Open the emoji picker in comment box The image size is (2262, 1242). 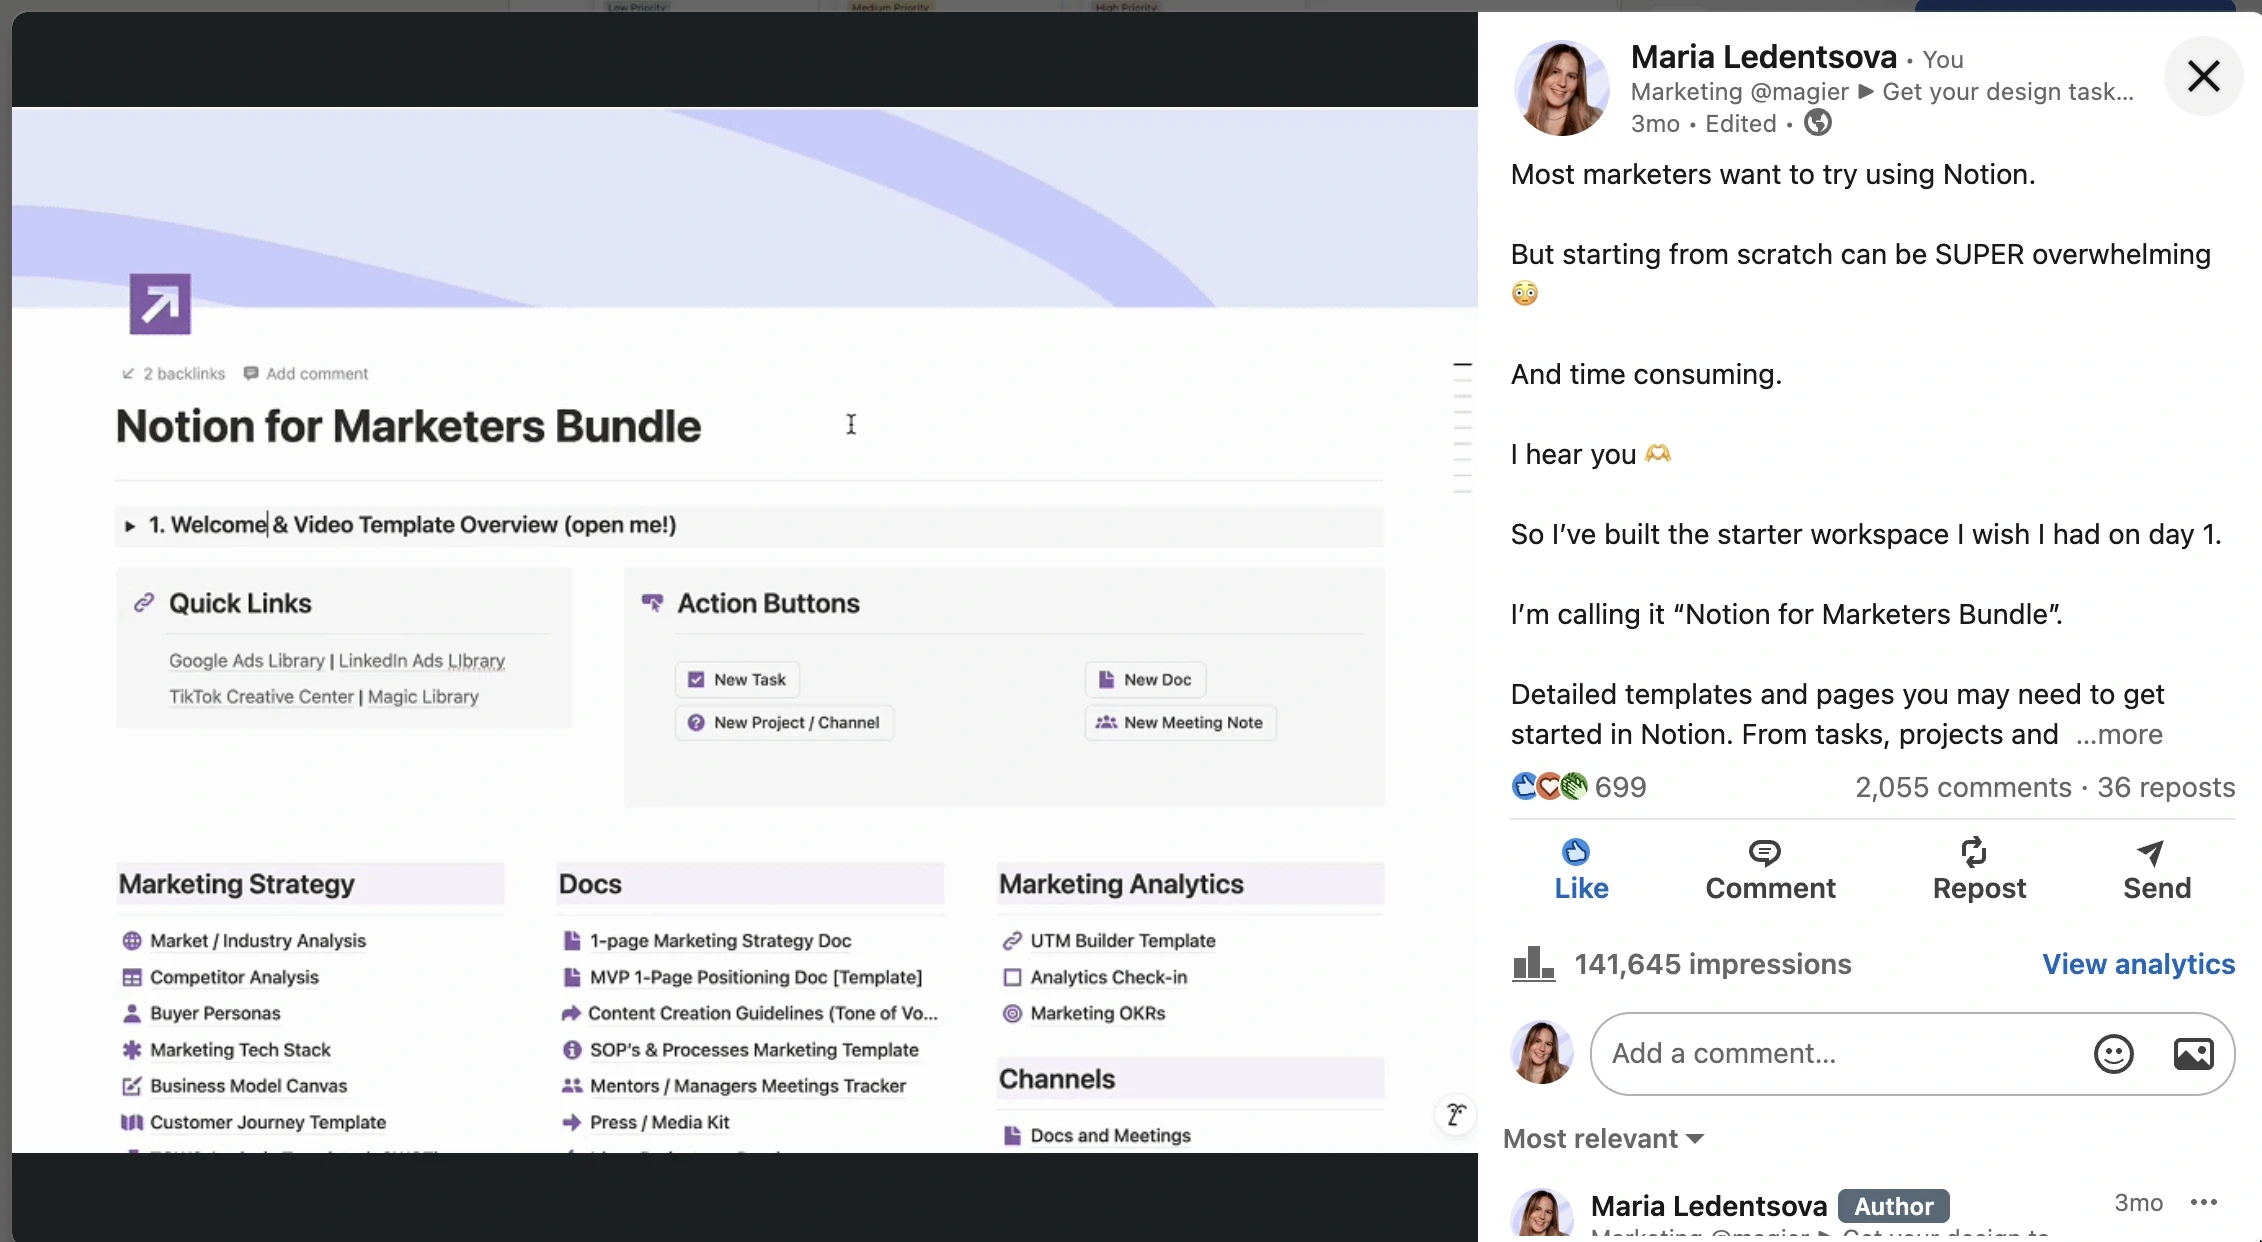(2113, 1053)
